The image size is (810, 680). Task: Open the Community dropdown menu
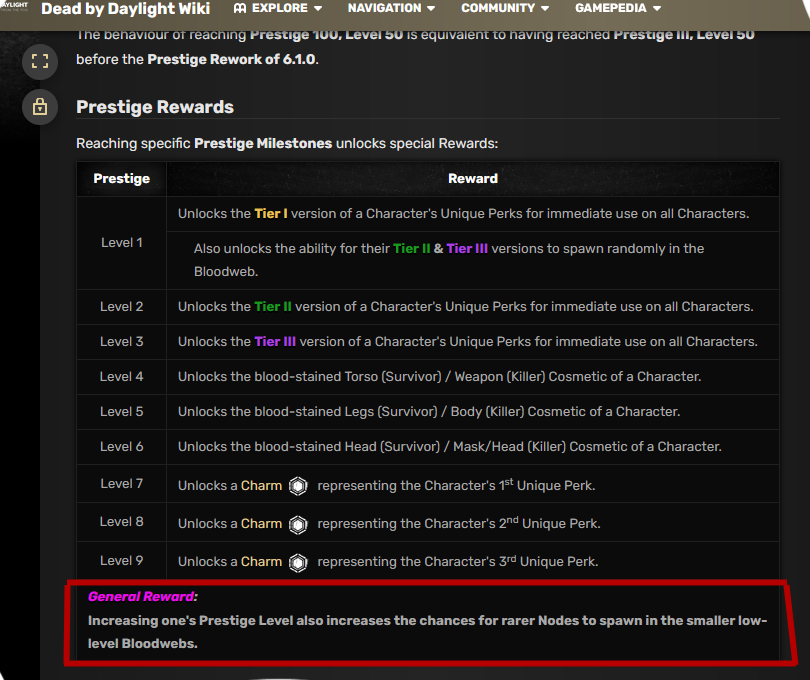[505, 8]
